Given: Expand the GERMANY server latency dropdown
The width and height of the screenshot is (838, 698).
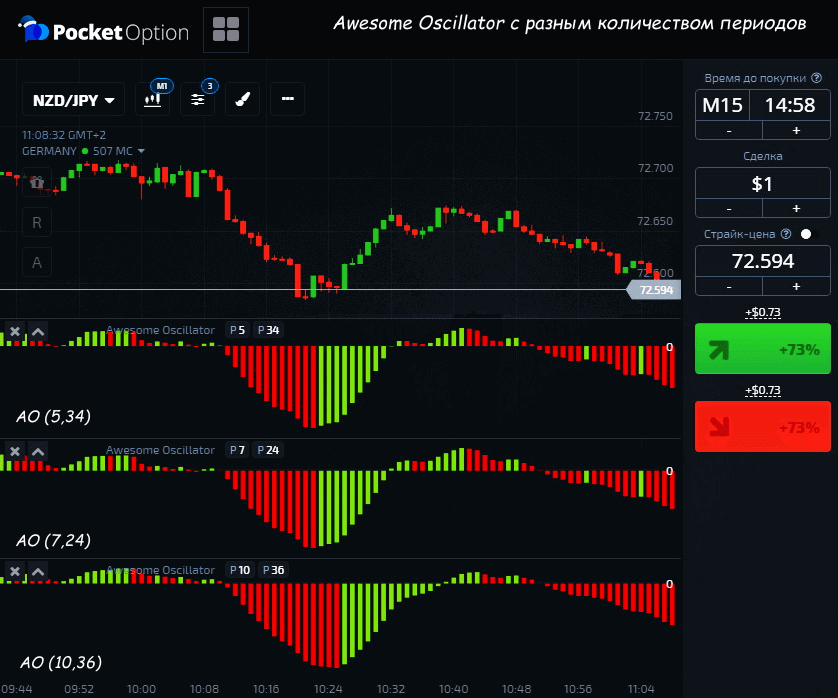Looking at the screenshot, I should [x=141, y=151].
